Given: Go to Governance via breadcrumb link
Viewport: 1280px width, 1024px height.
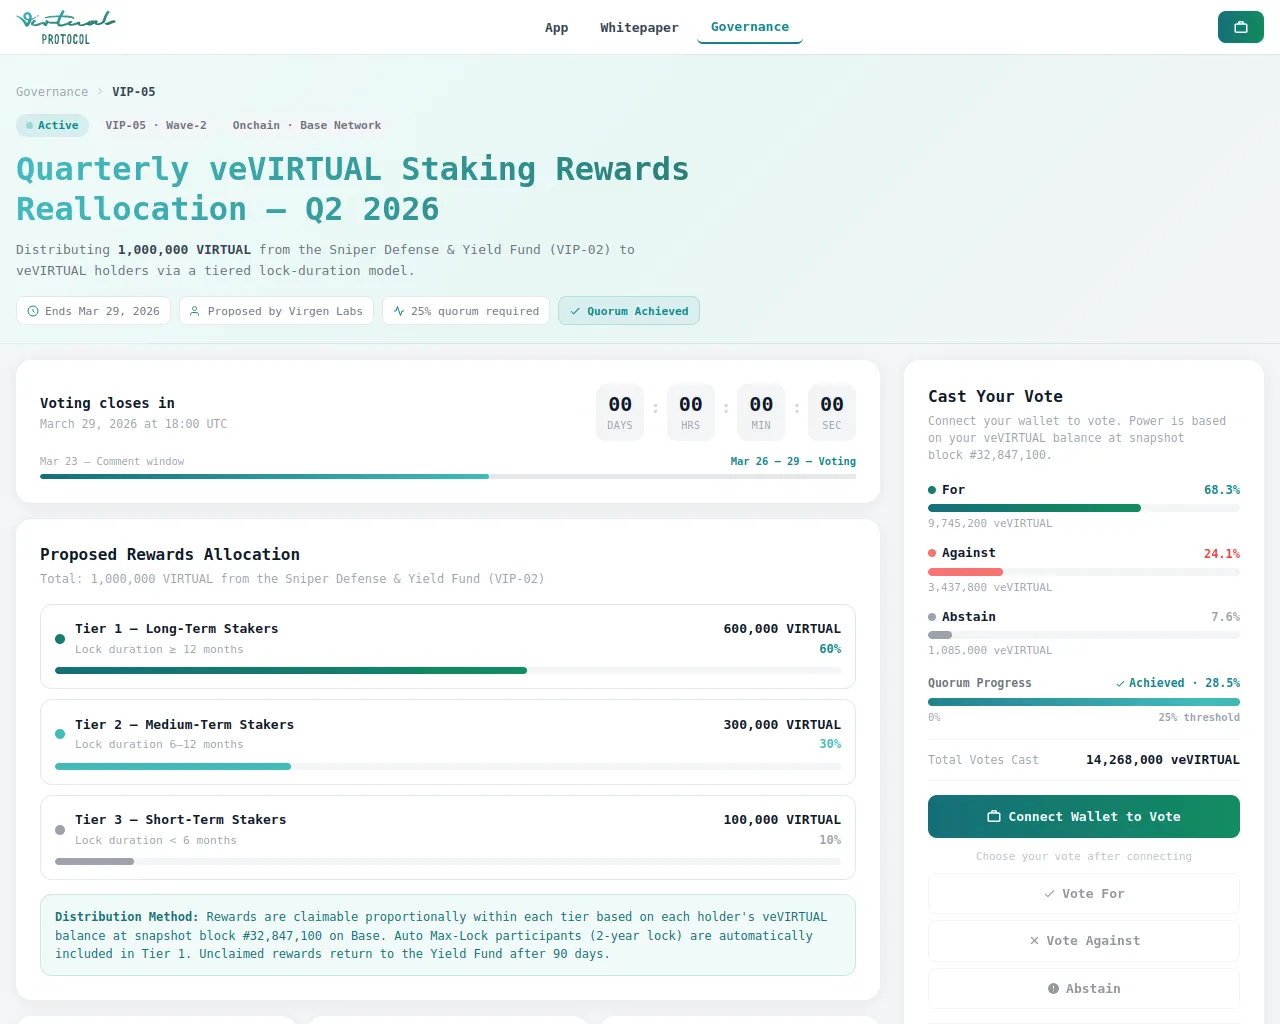Looking at the screenshot, I should 52,92.
